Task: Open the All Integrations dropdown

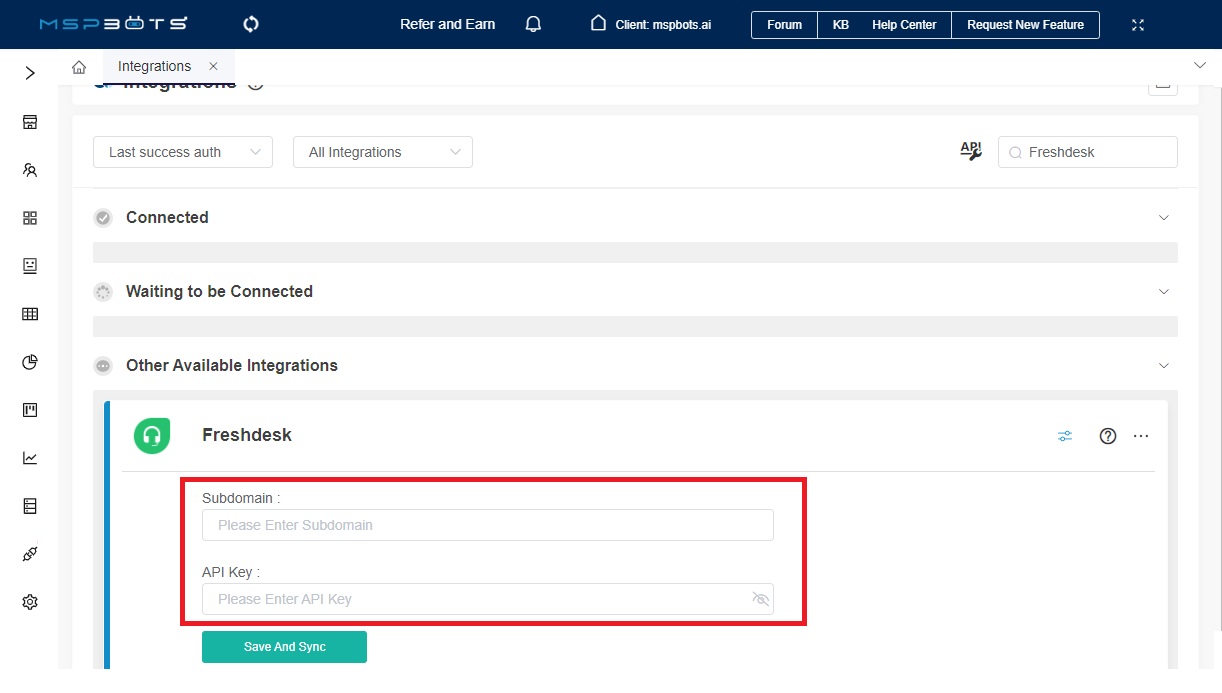Action: pyautogui.click(x=382, y=151)
